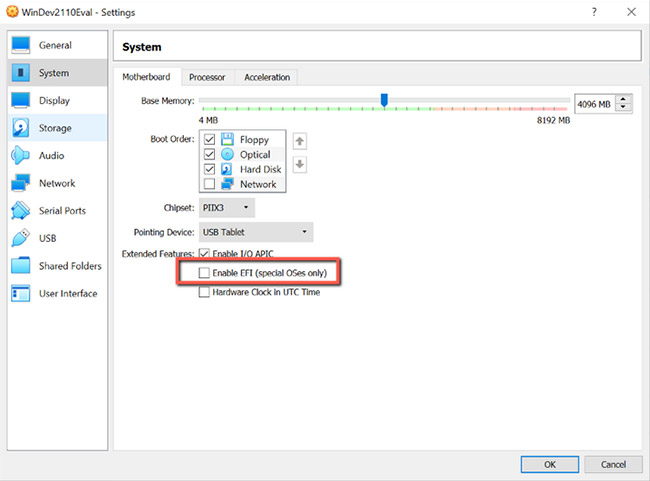Screen dimensions: 650x481
Task: Increase base memory with up stepper
Action: (623, 100)
